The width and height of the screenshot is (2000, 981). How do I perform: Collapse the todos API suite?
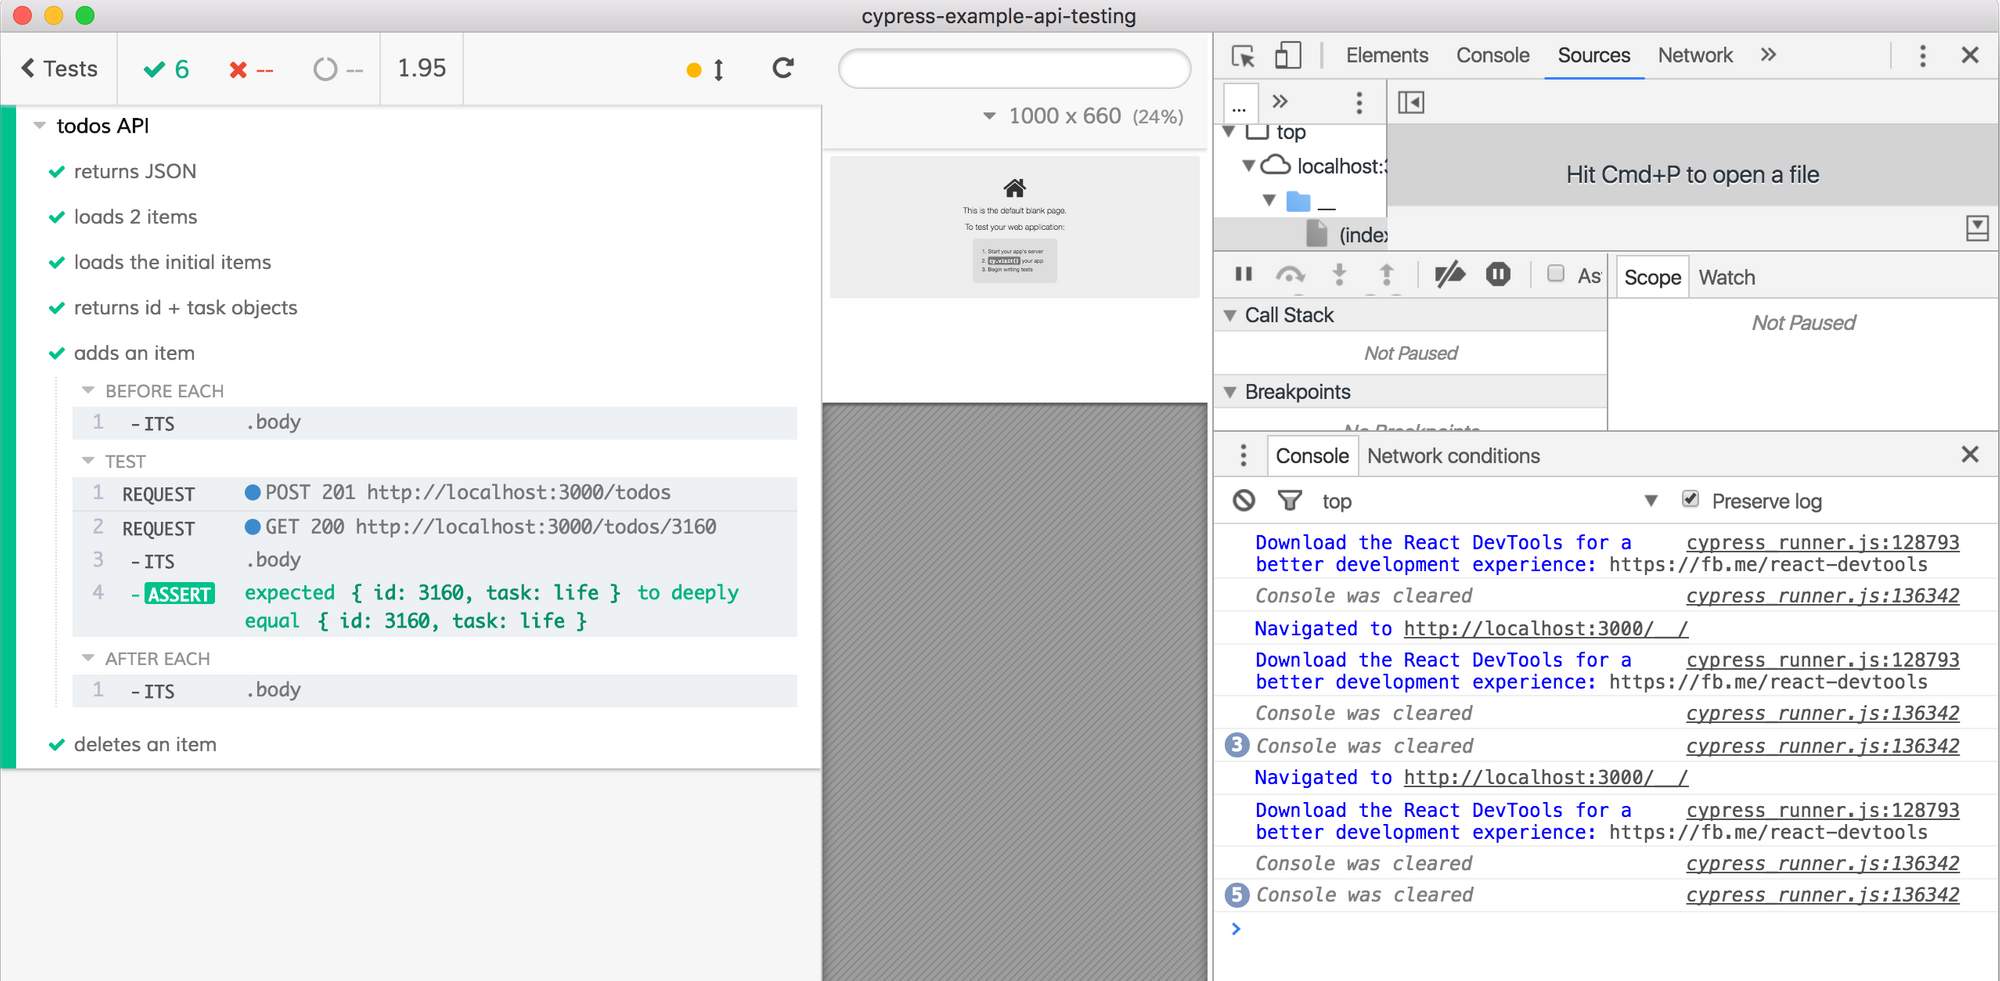click(x=40, y=126)
